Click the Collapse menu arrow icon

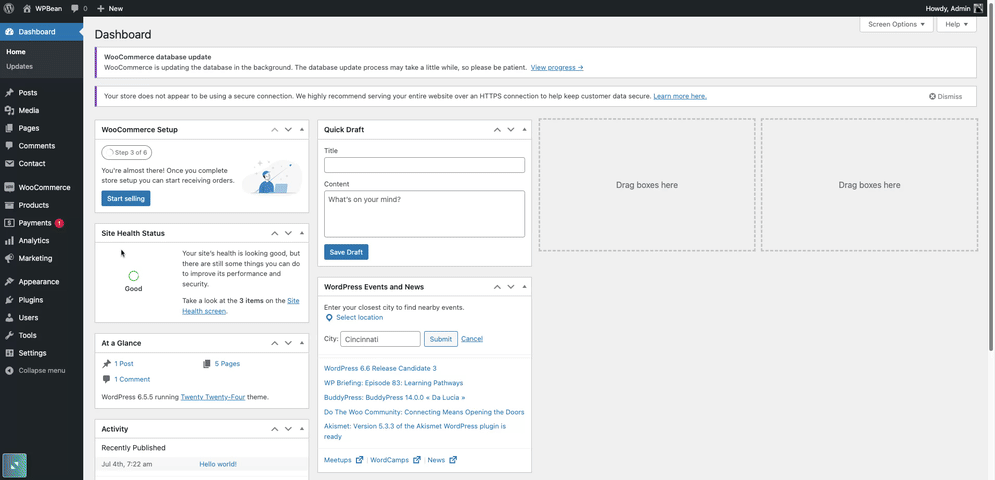9,371
